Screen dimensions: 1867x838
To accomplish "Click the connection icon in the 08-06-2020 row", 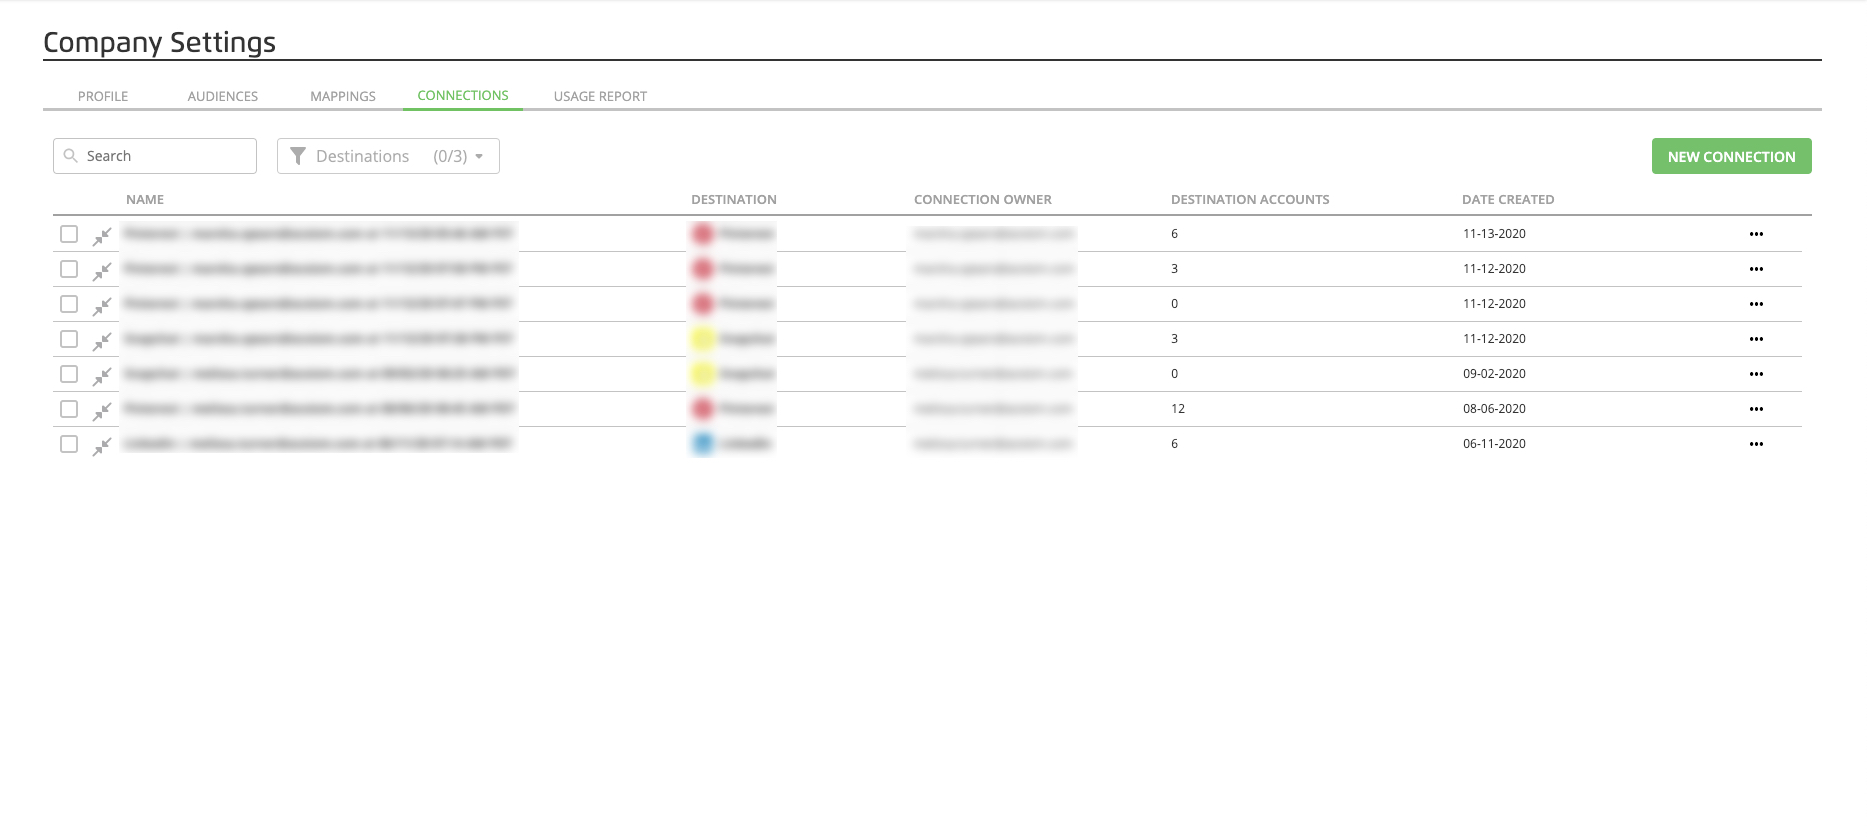I will pos(102,412).
